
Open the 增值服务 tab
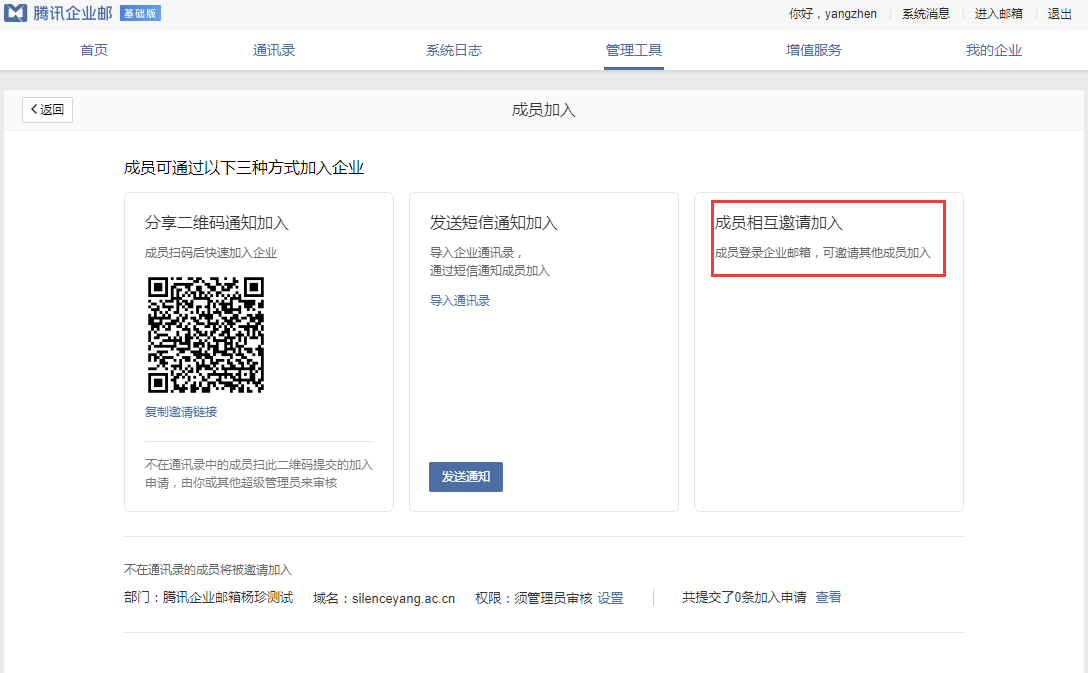(814, 50)
